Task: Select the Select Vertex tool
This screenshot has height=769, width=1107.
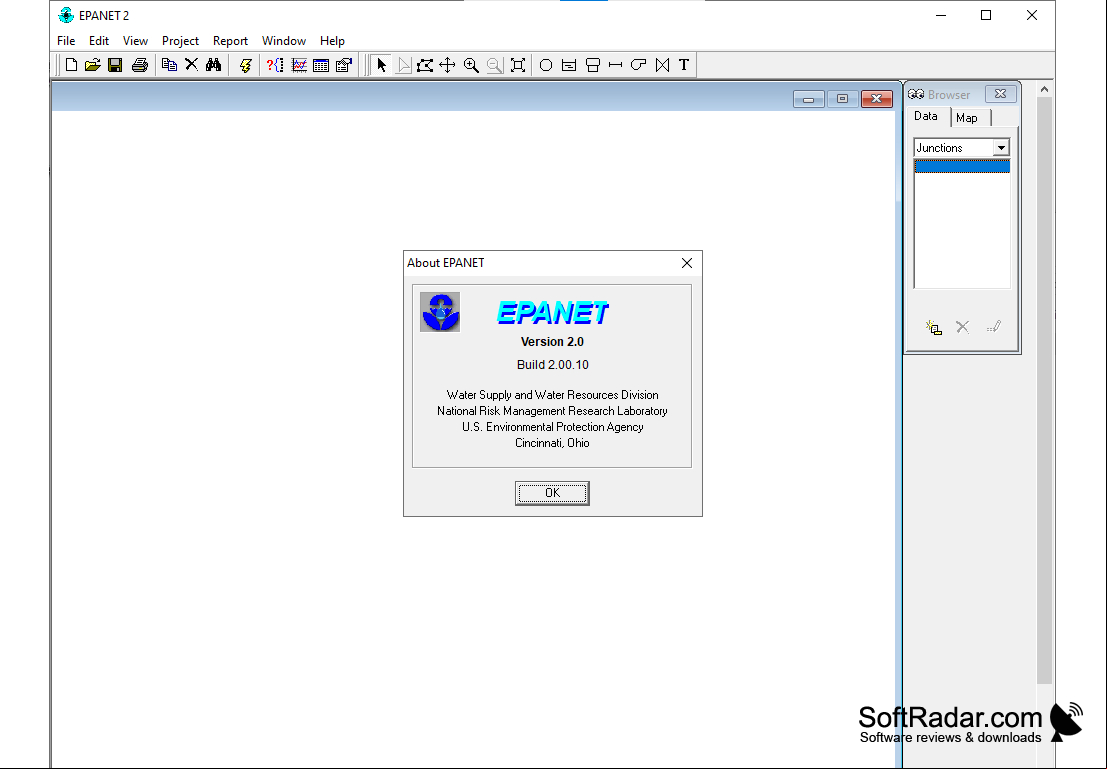Action: click(x=403, y=65)
